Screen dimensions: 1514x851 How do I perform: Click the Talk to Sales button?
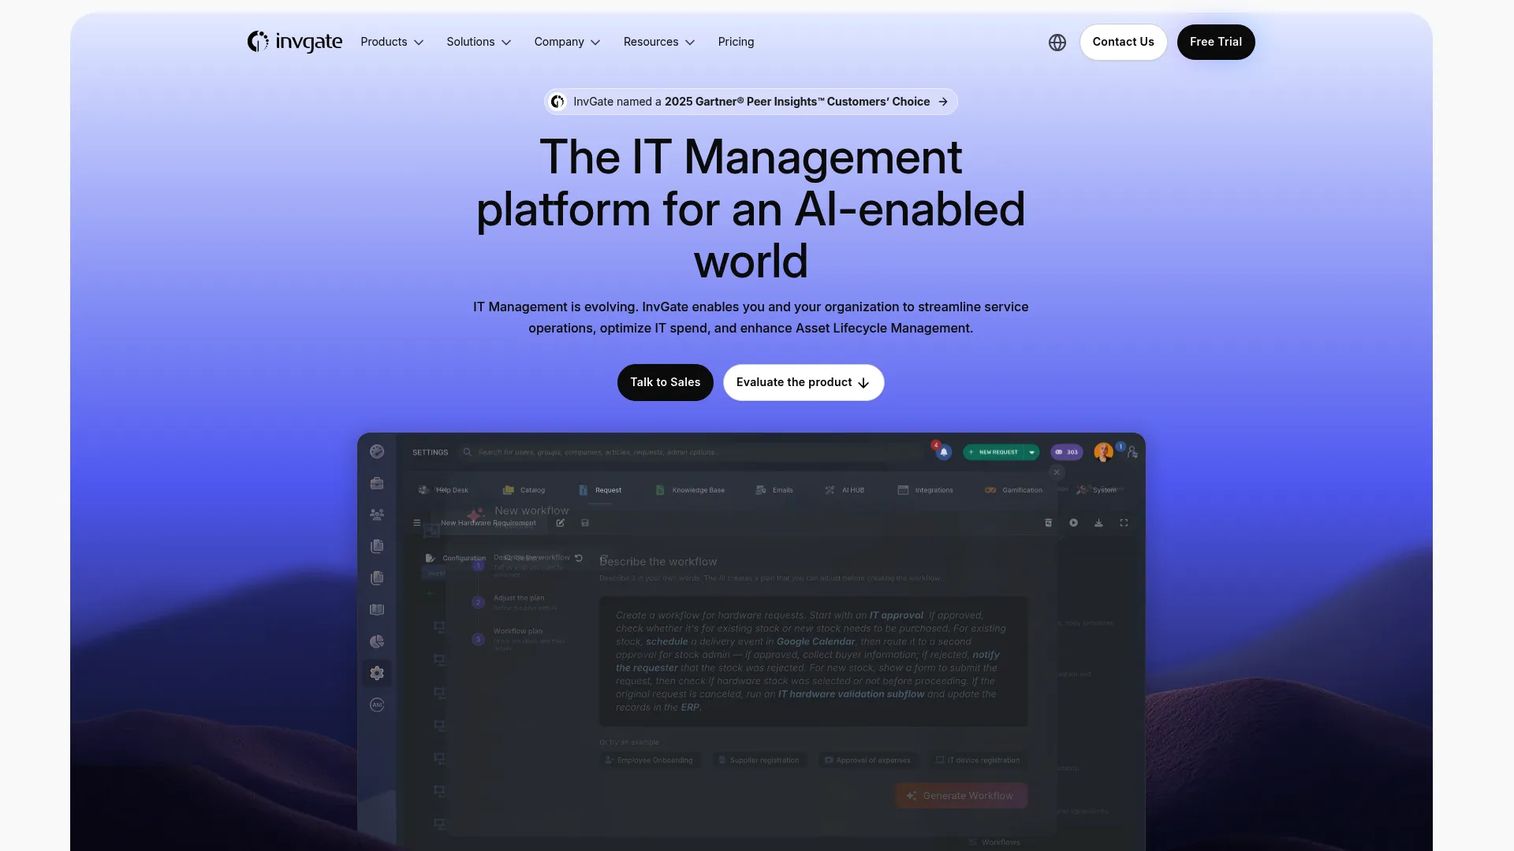tap(665, 382)
